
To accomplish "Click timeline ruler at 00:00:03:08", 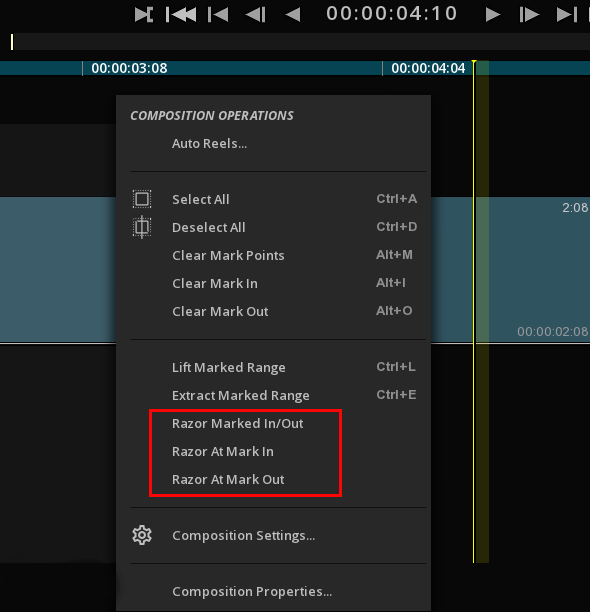I will click(129, 68).
